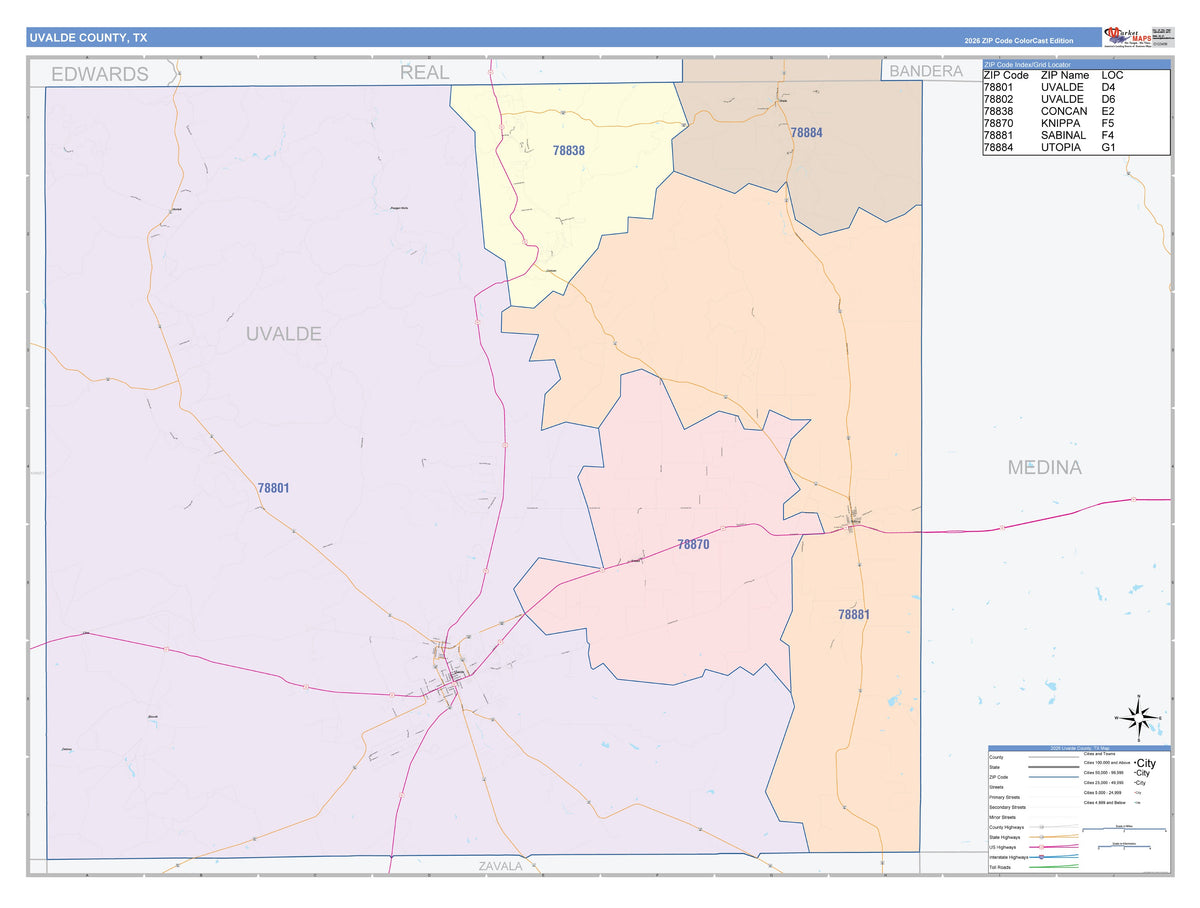Click 'SABINAL' in the index table

pyautogui.click(x=1064, y=135)
